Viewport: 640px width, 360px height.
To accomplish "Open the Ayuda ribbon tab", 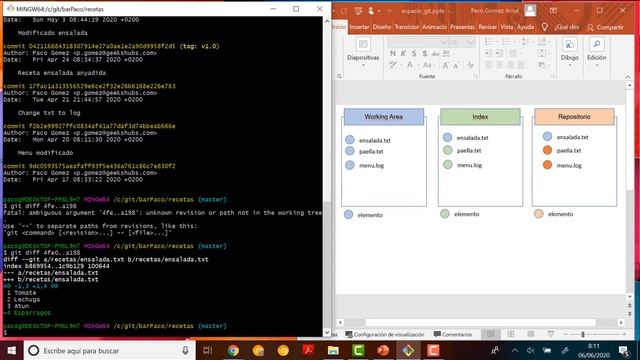I will coord(525,27).
